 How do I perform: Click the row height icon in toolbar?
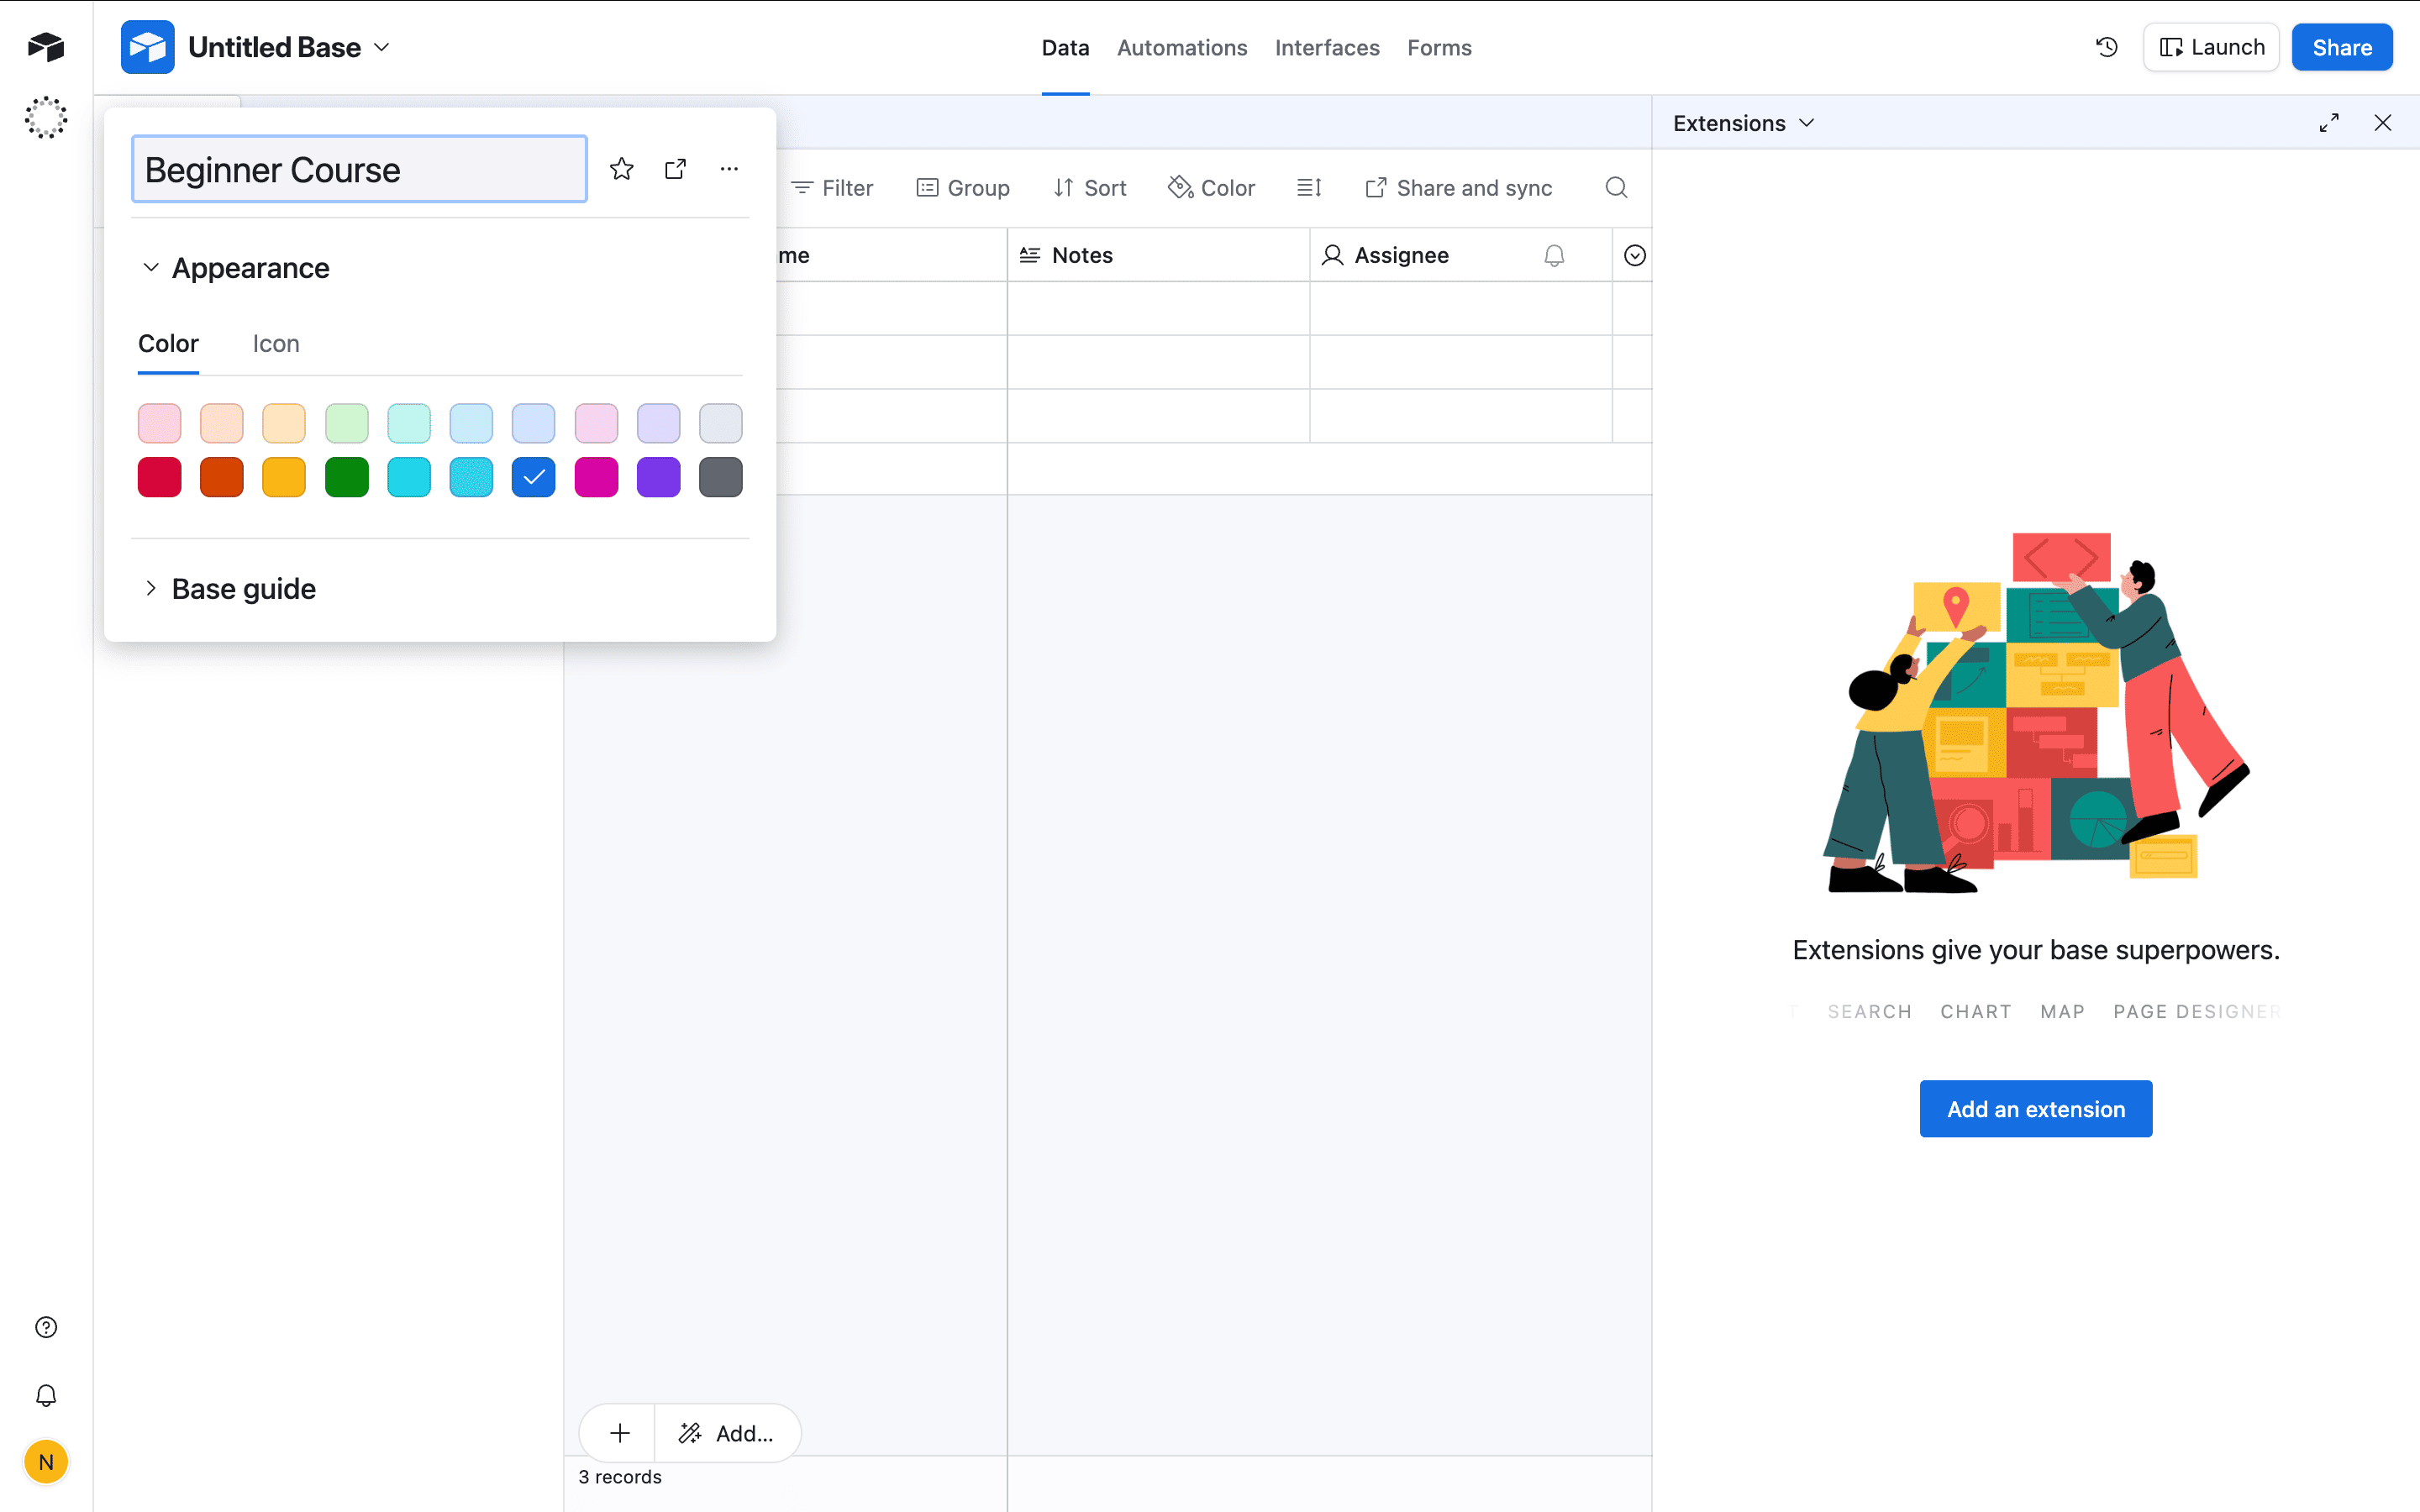click(1309, 187)
